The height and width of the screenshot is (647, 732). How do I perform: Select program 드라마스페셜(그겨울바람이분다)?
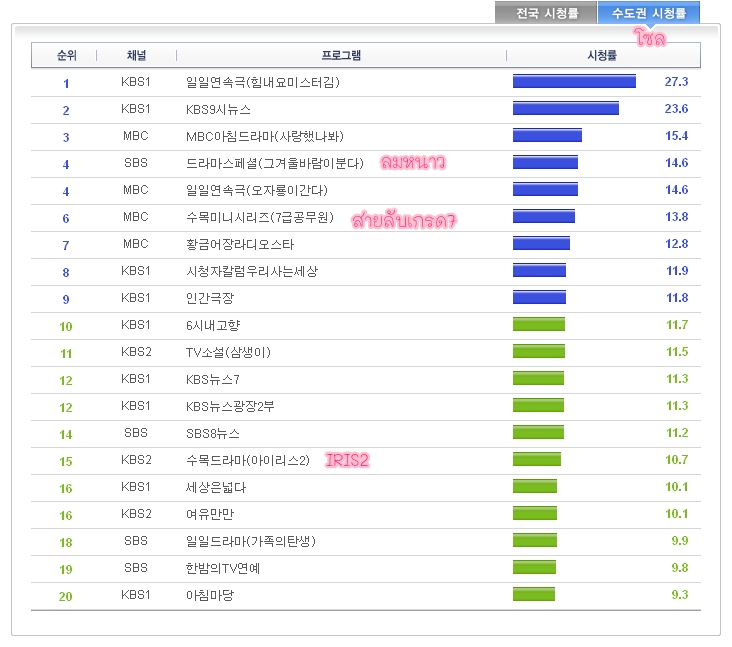[274, 163]
